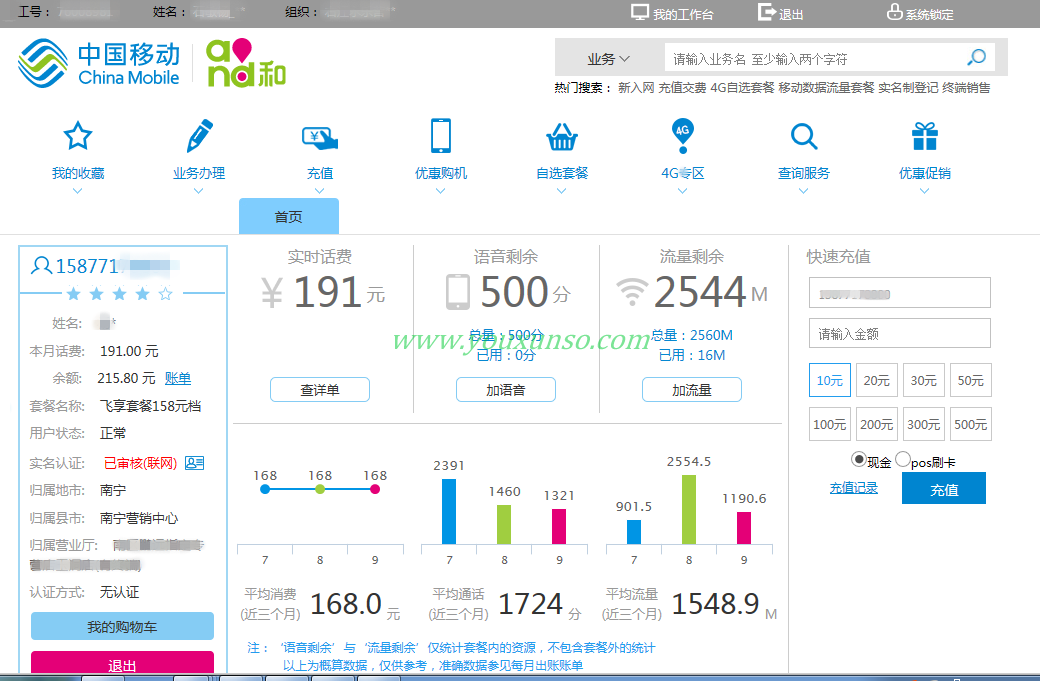Viewport: 1040px width, 681px height.
Task: Open 优惠购机 phone icon
Action: 440,136
